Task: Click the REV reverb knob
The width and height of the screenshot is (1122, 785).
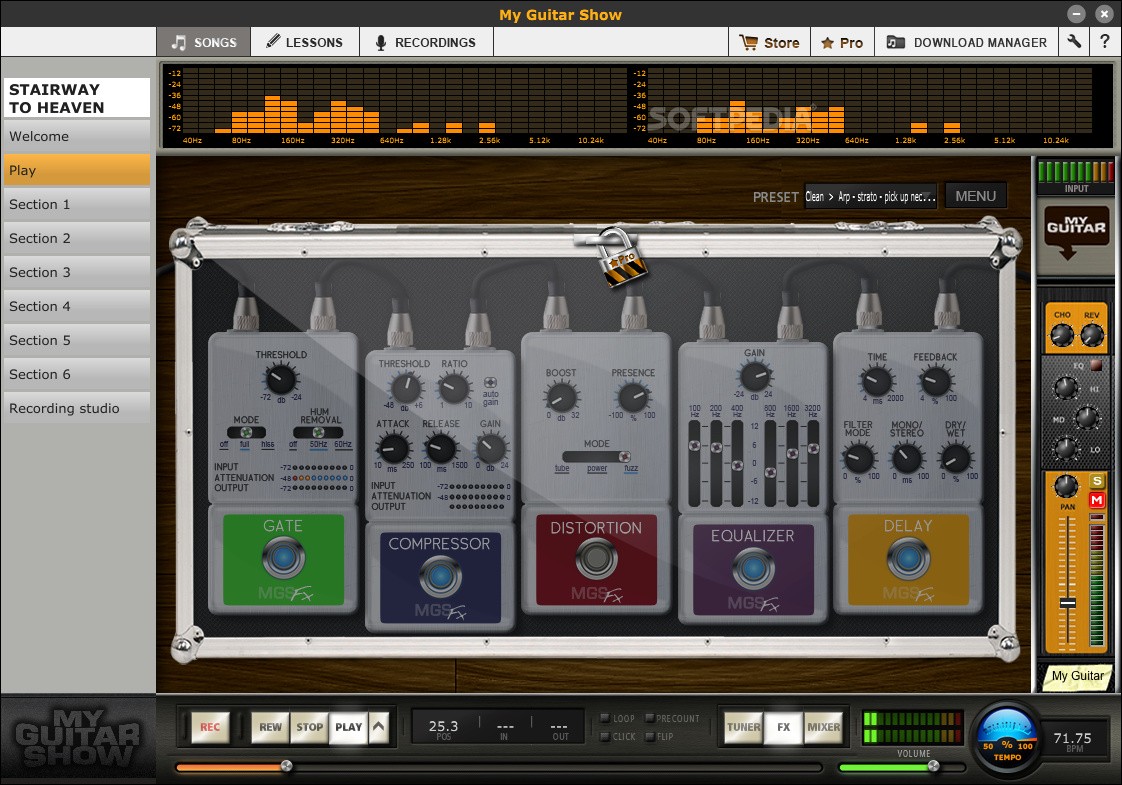Action: pos(1091,334)
